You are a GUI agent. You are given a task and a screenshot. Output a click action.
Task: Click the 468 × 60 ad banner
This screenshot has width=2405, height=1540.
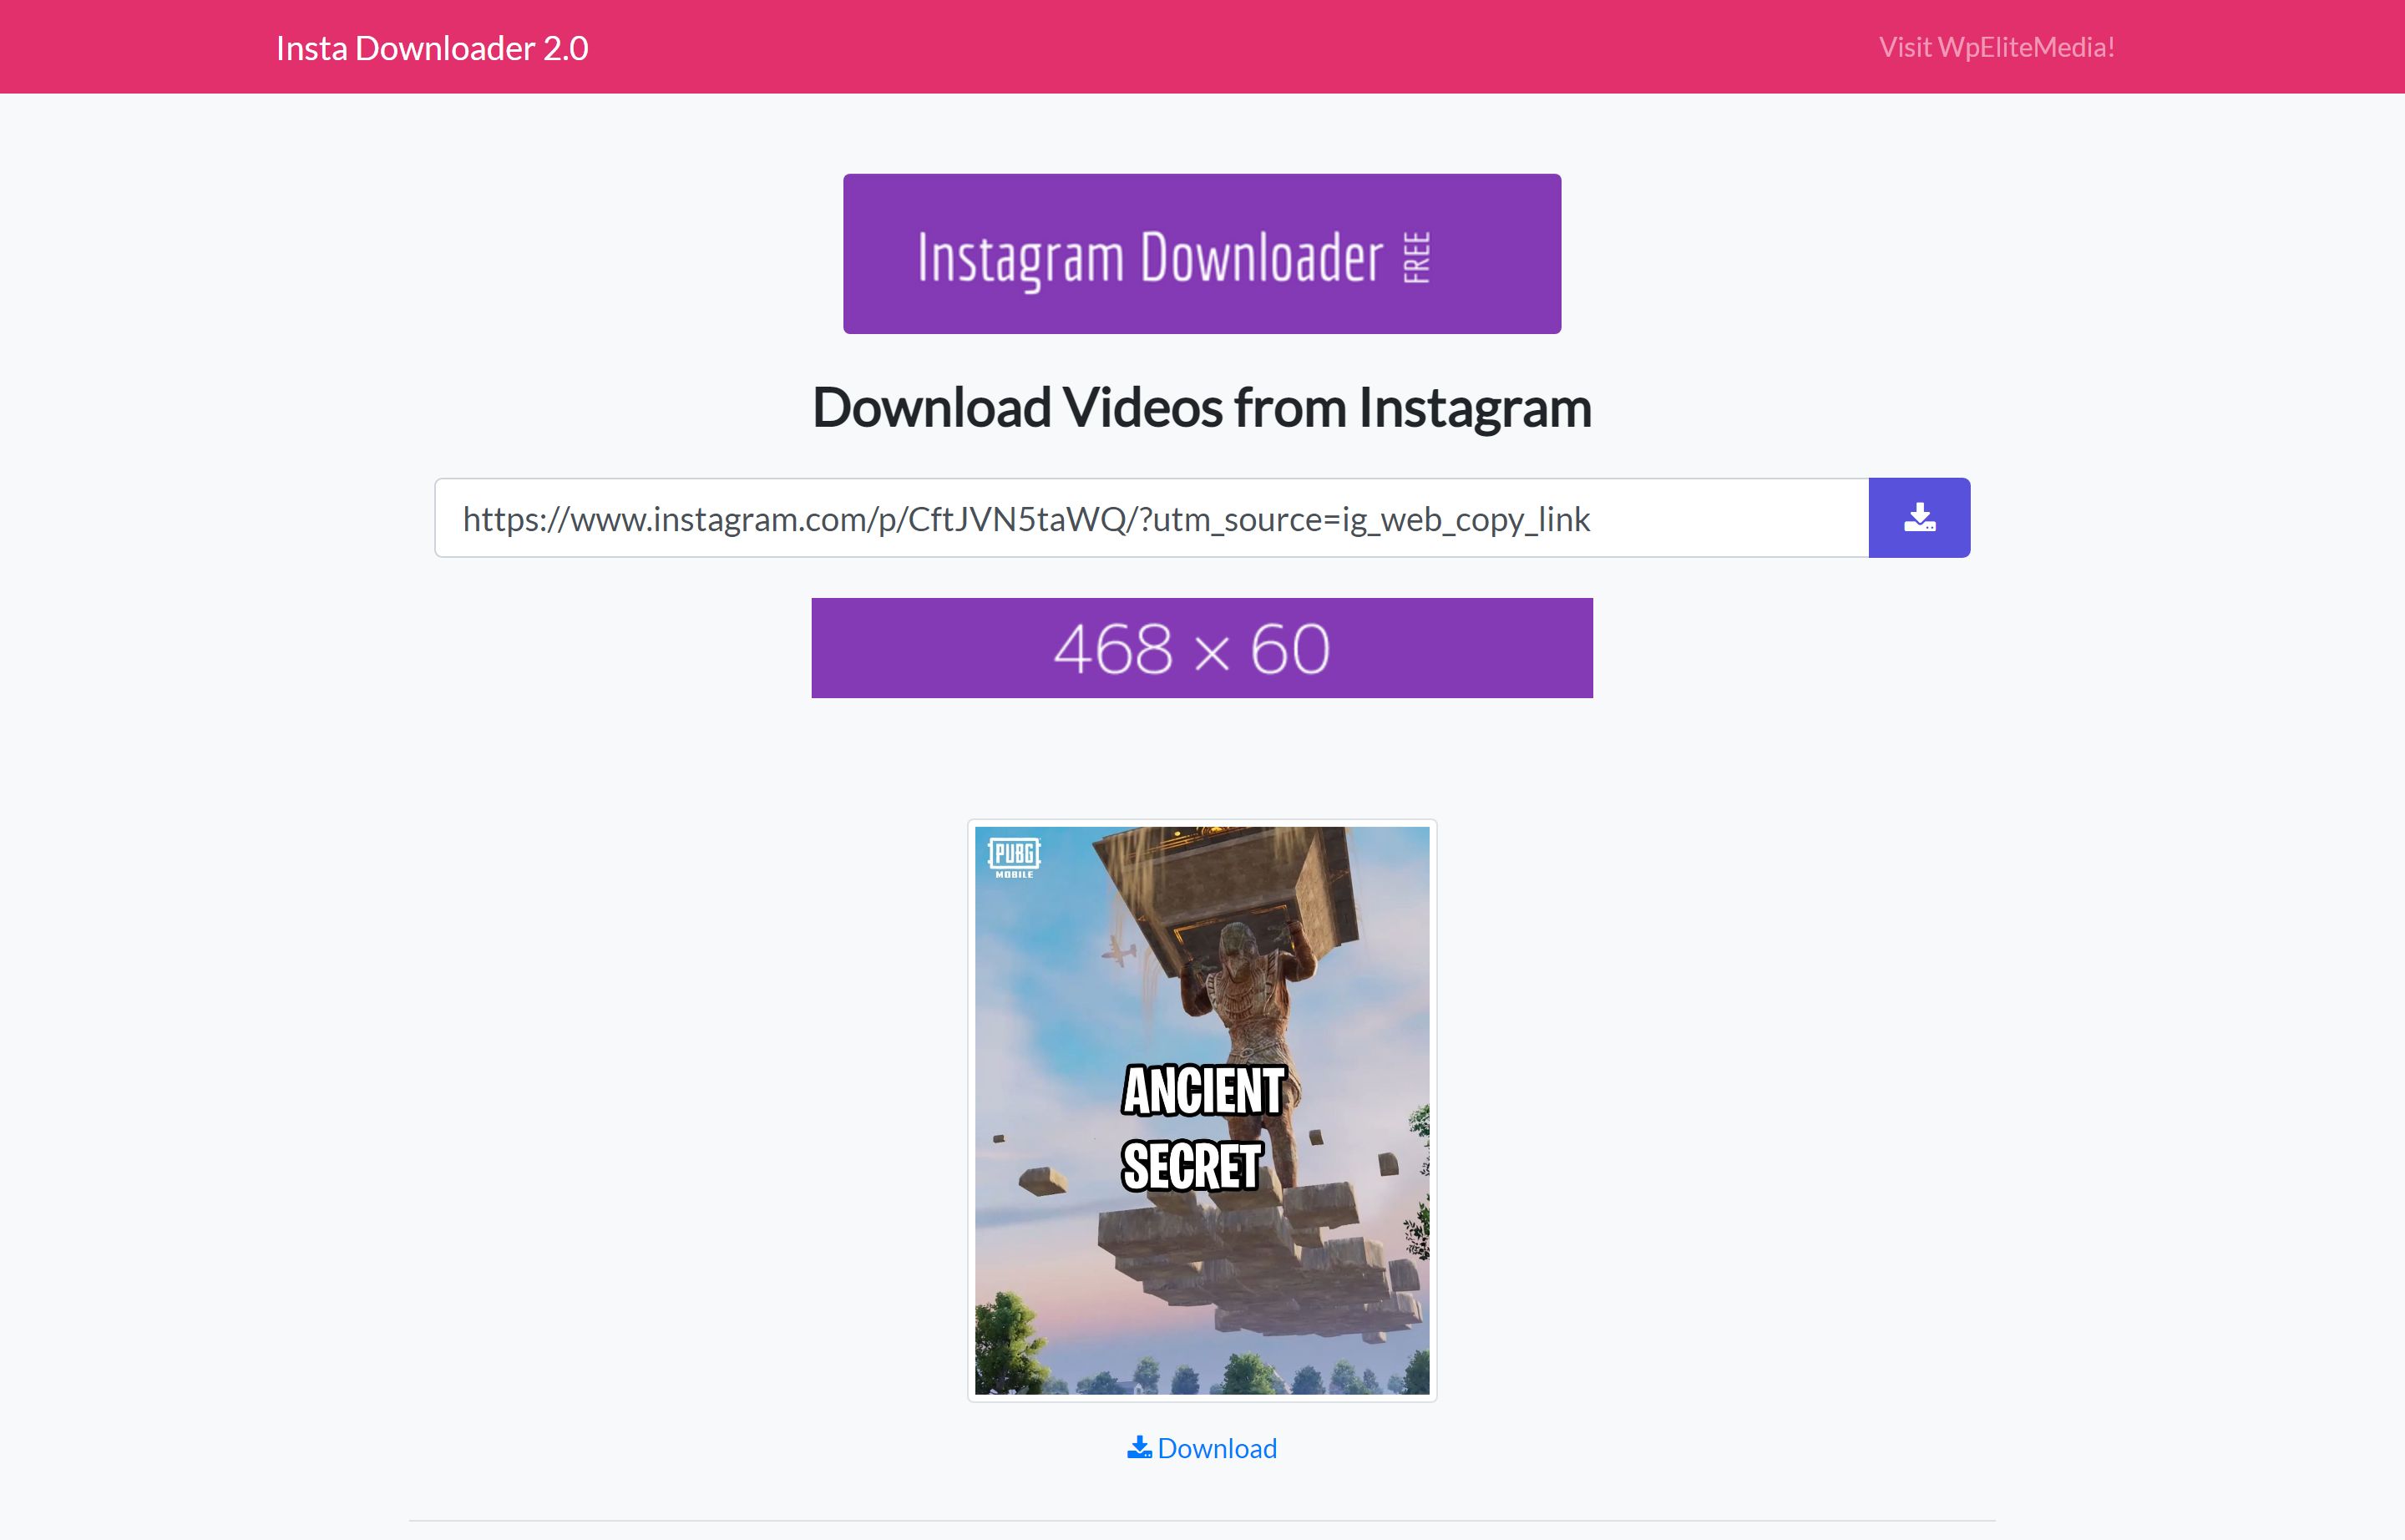tap(1200, 648)
